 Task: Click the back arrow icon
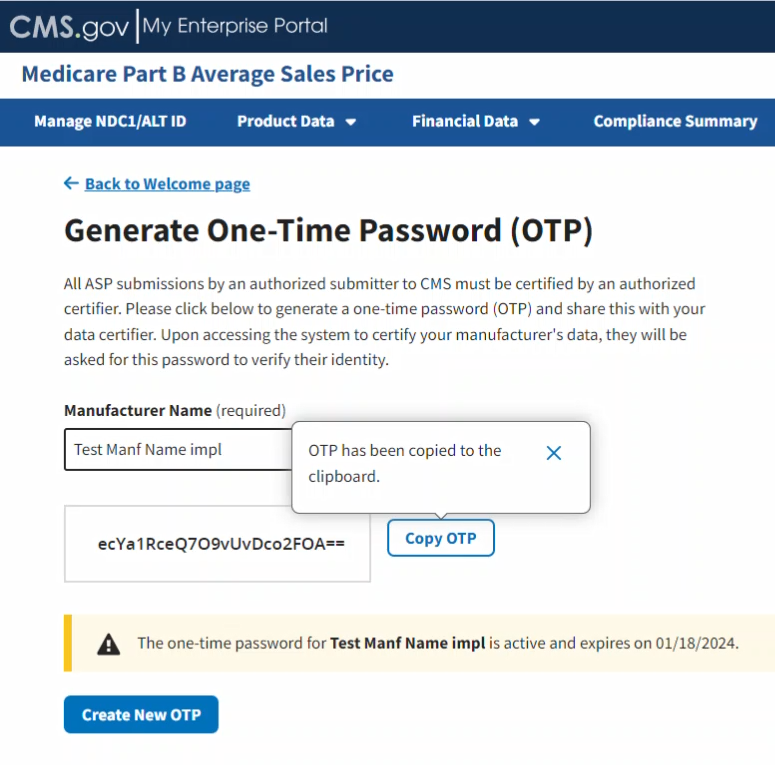point(71,183)
